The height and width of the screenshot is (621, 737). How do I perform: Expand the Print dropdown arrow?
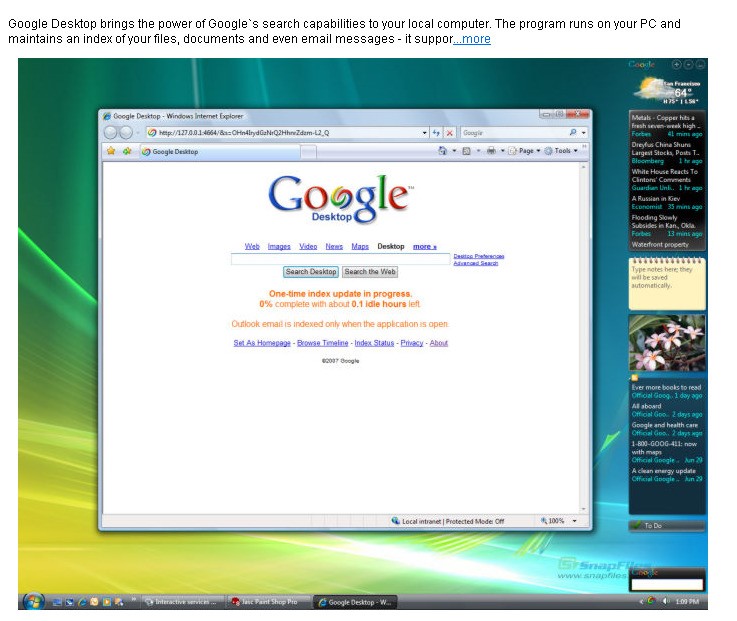tap(502, 151)
